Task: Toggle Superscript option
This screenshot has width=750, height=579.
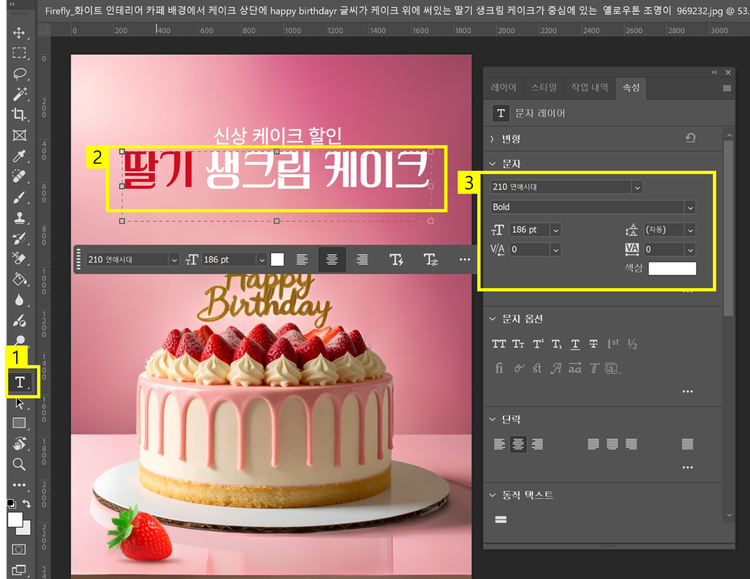Action: tap(538, 344)
